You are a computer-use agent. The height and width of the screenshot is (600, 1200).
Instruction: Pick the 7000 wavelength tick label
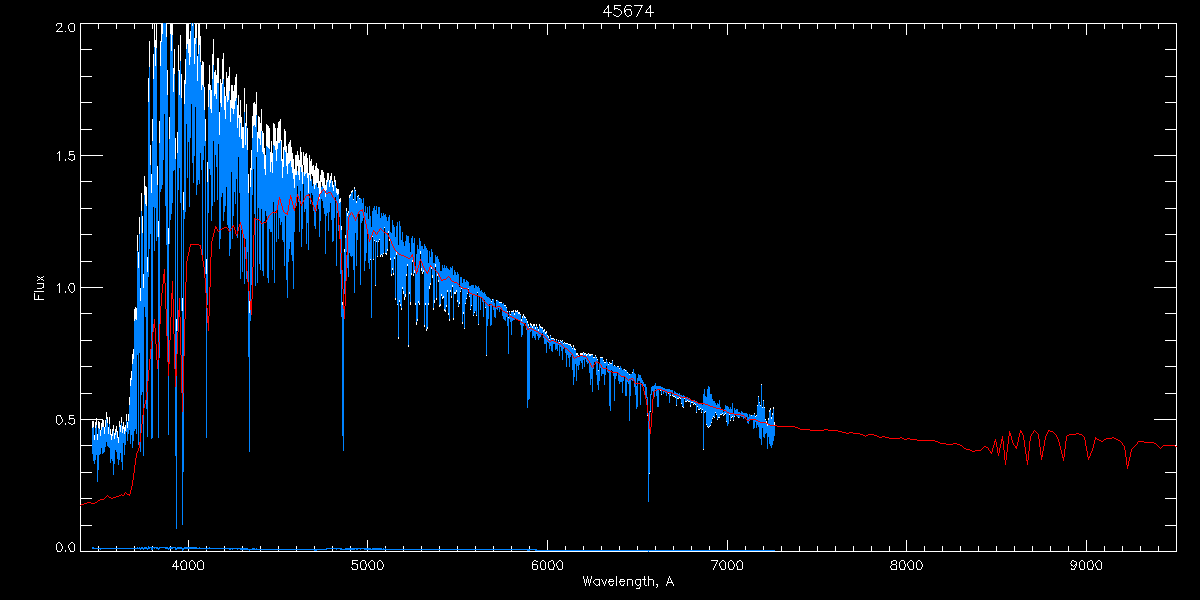(x=727, y=566)
